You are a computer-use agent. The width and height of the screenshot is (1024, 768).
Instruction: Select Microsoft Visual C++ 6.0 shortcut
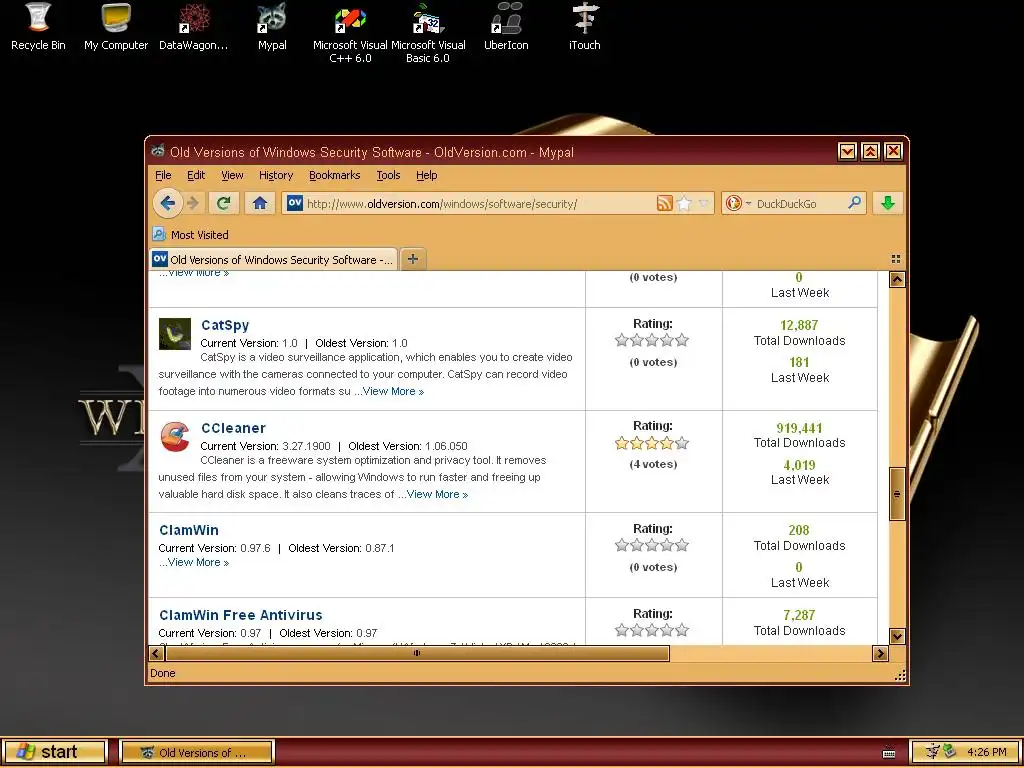click(350, 33)
